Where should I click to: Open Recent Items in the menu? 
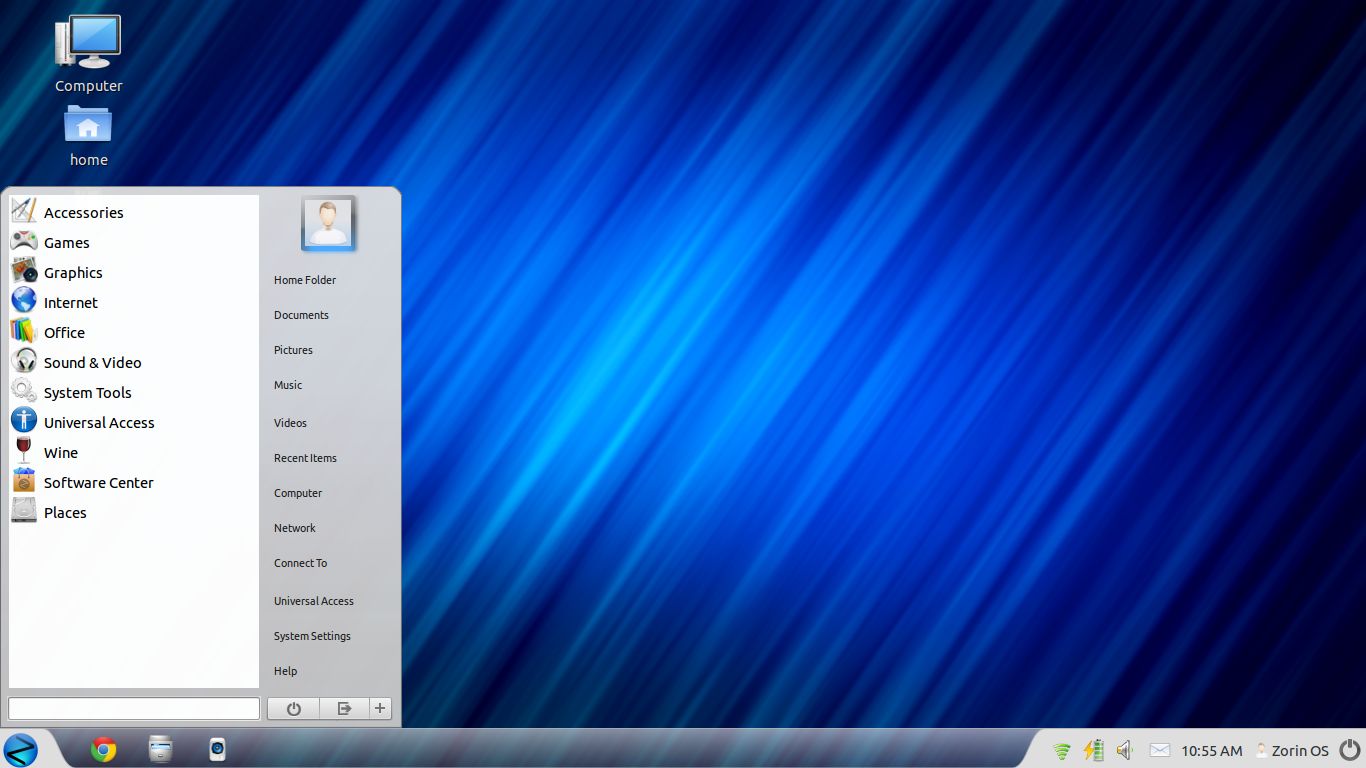click(x=305, y=458)
